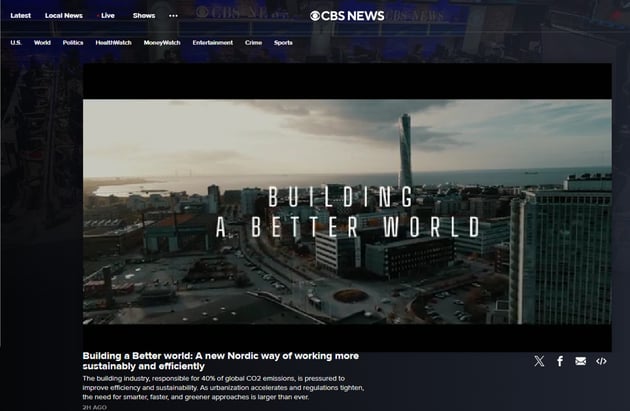Open Local News in the top nav
Viewport: 630px width, 411px height.
pos(64,16)
